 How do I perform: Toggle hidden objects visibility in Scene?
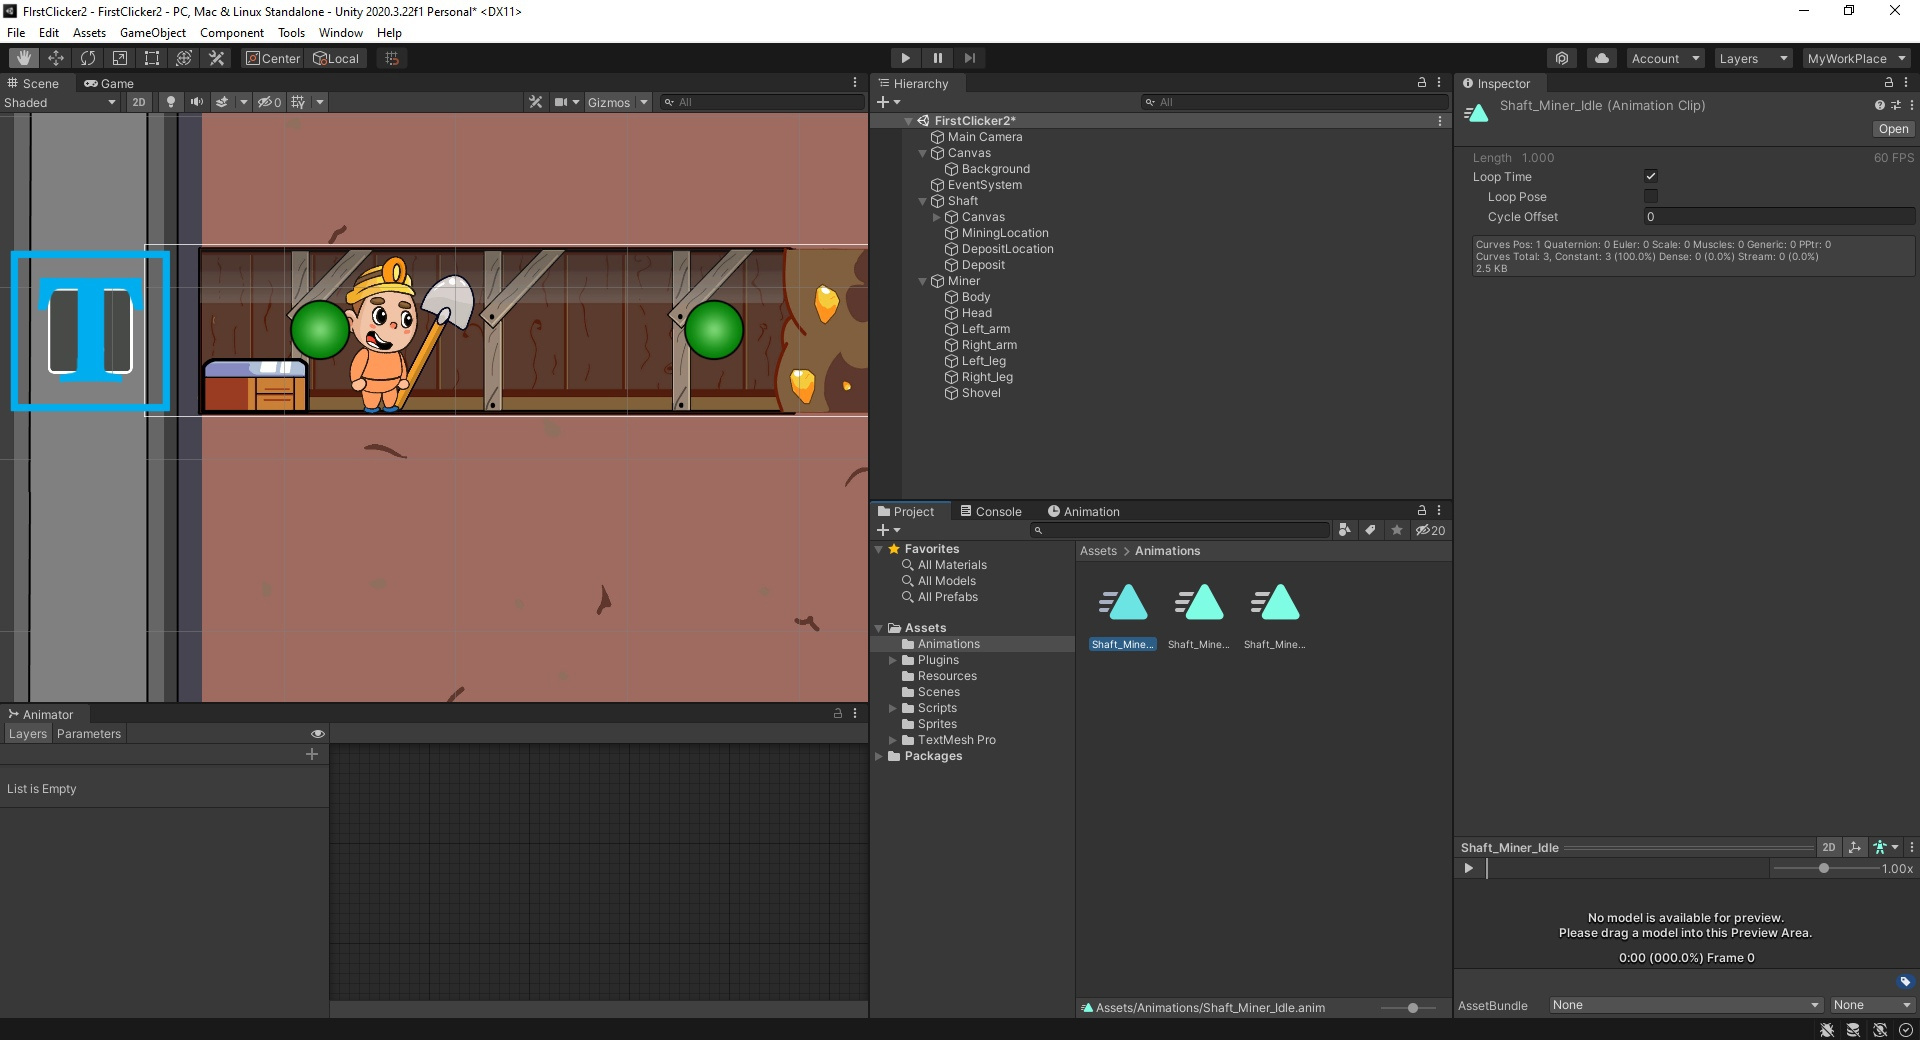[269, 102]
